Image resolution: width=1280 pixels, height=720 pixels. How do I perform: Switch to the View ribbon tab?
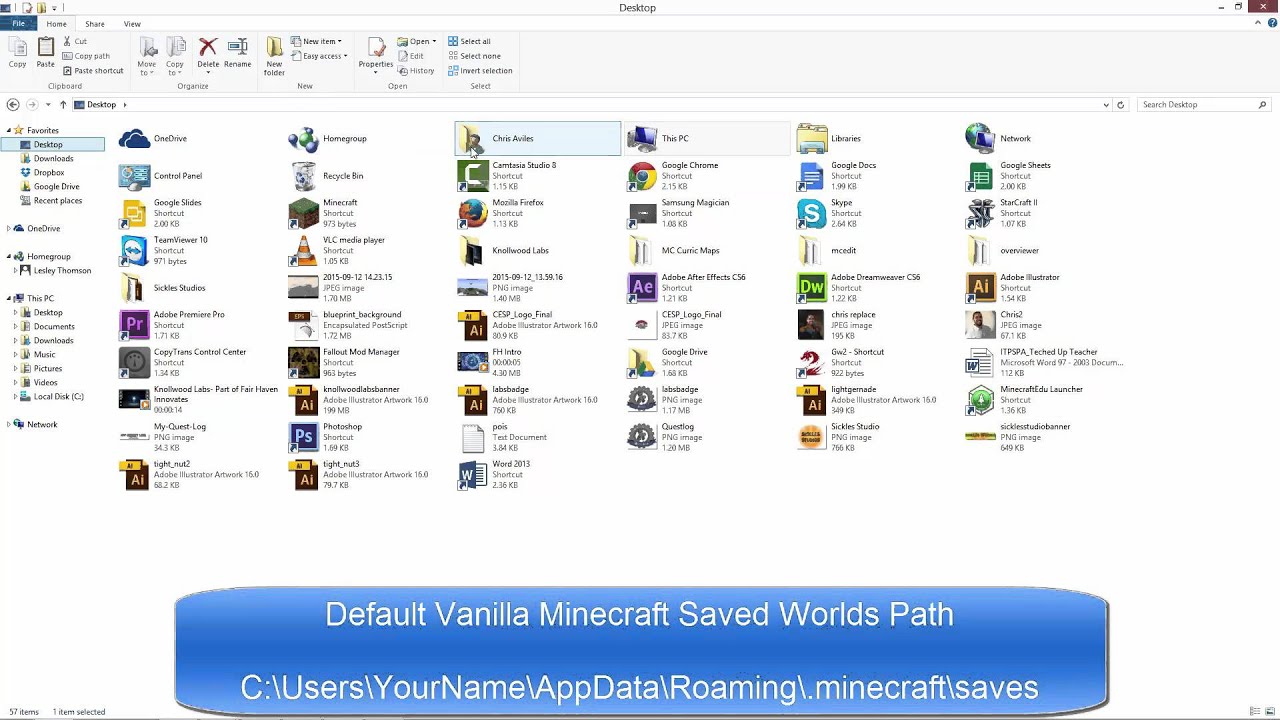132,24
